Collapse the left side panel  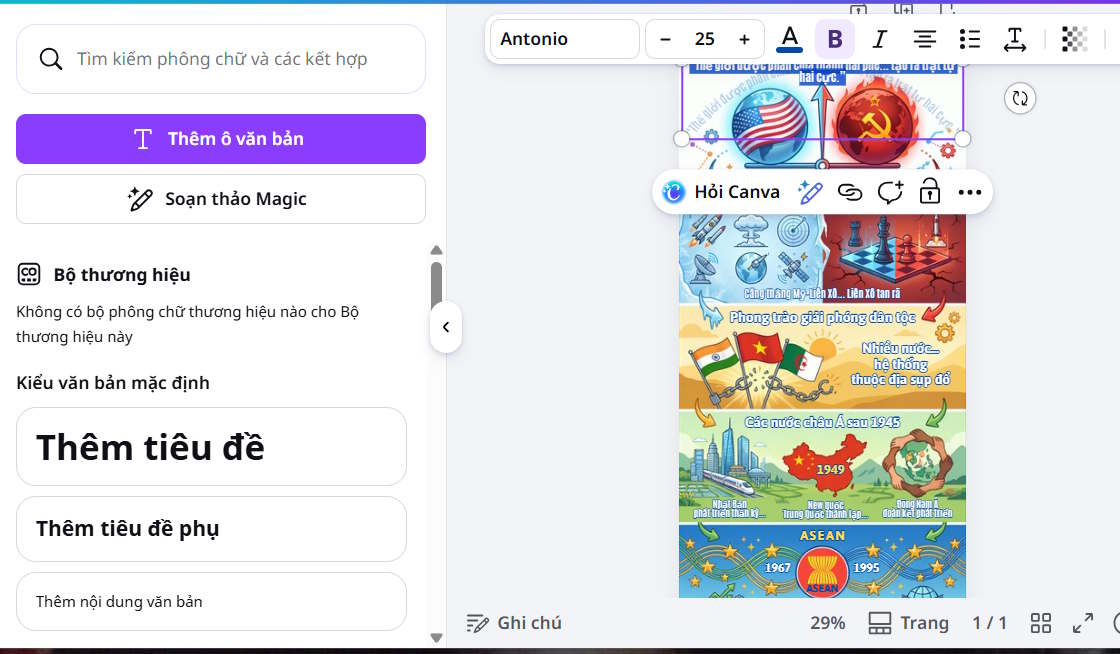pos(446,327)
